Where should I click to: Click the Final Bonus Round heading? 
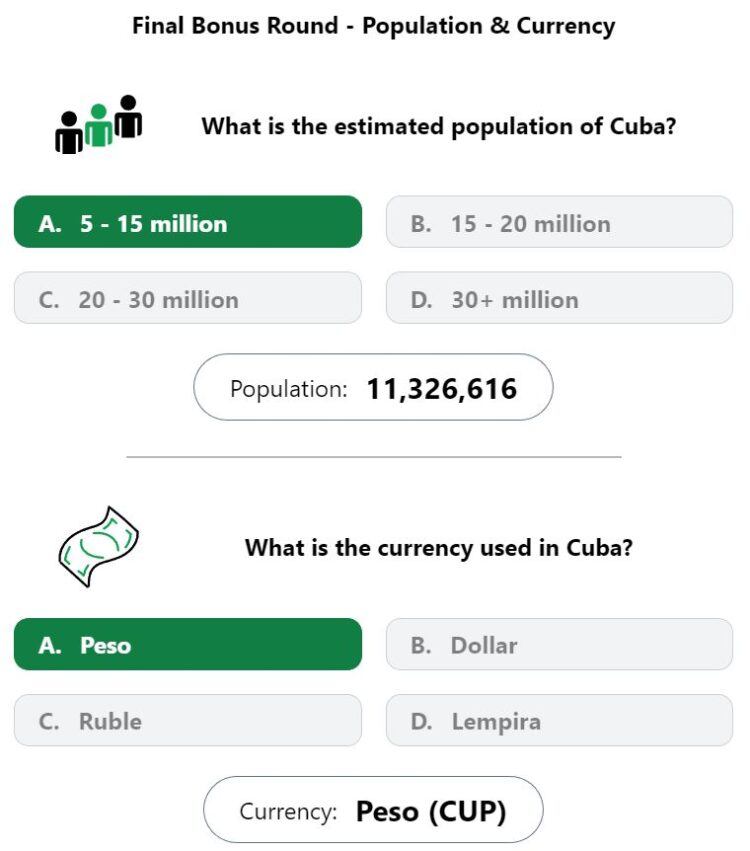click(x=374, y=26)
